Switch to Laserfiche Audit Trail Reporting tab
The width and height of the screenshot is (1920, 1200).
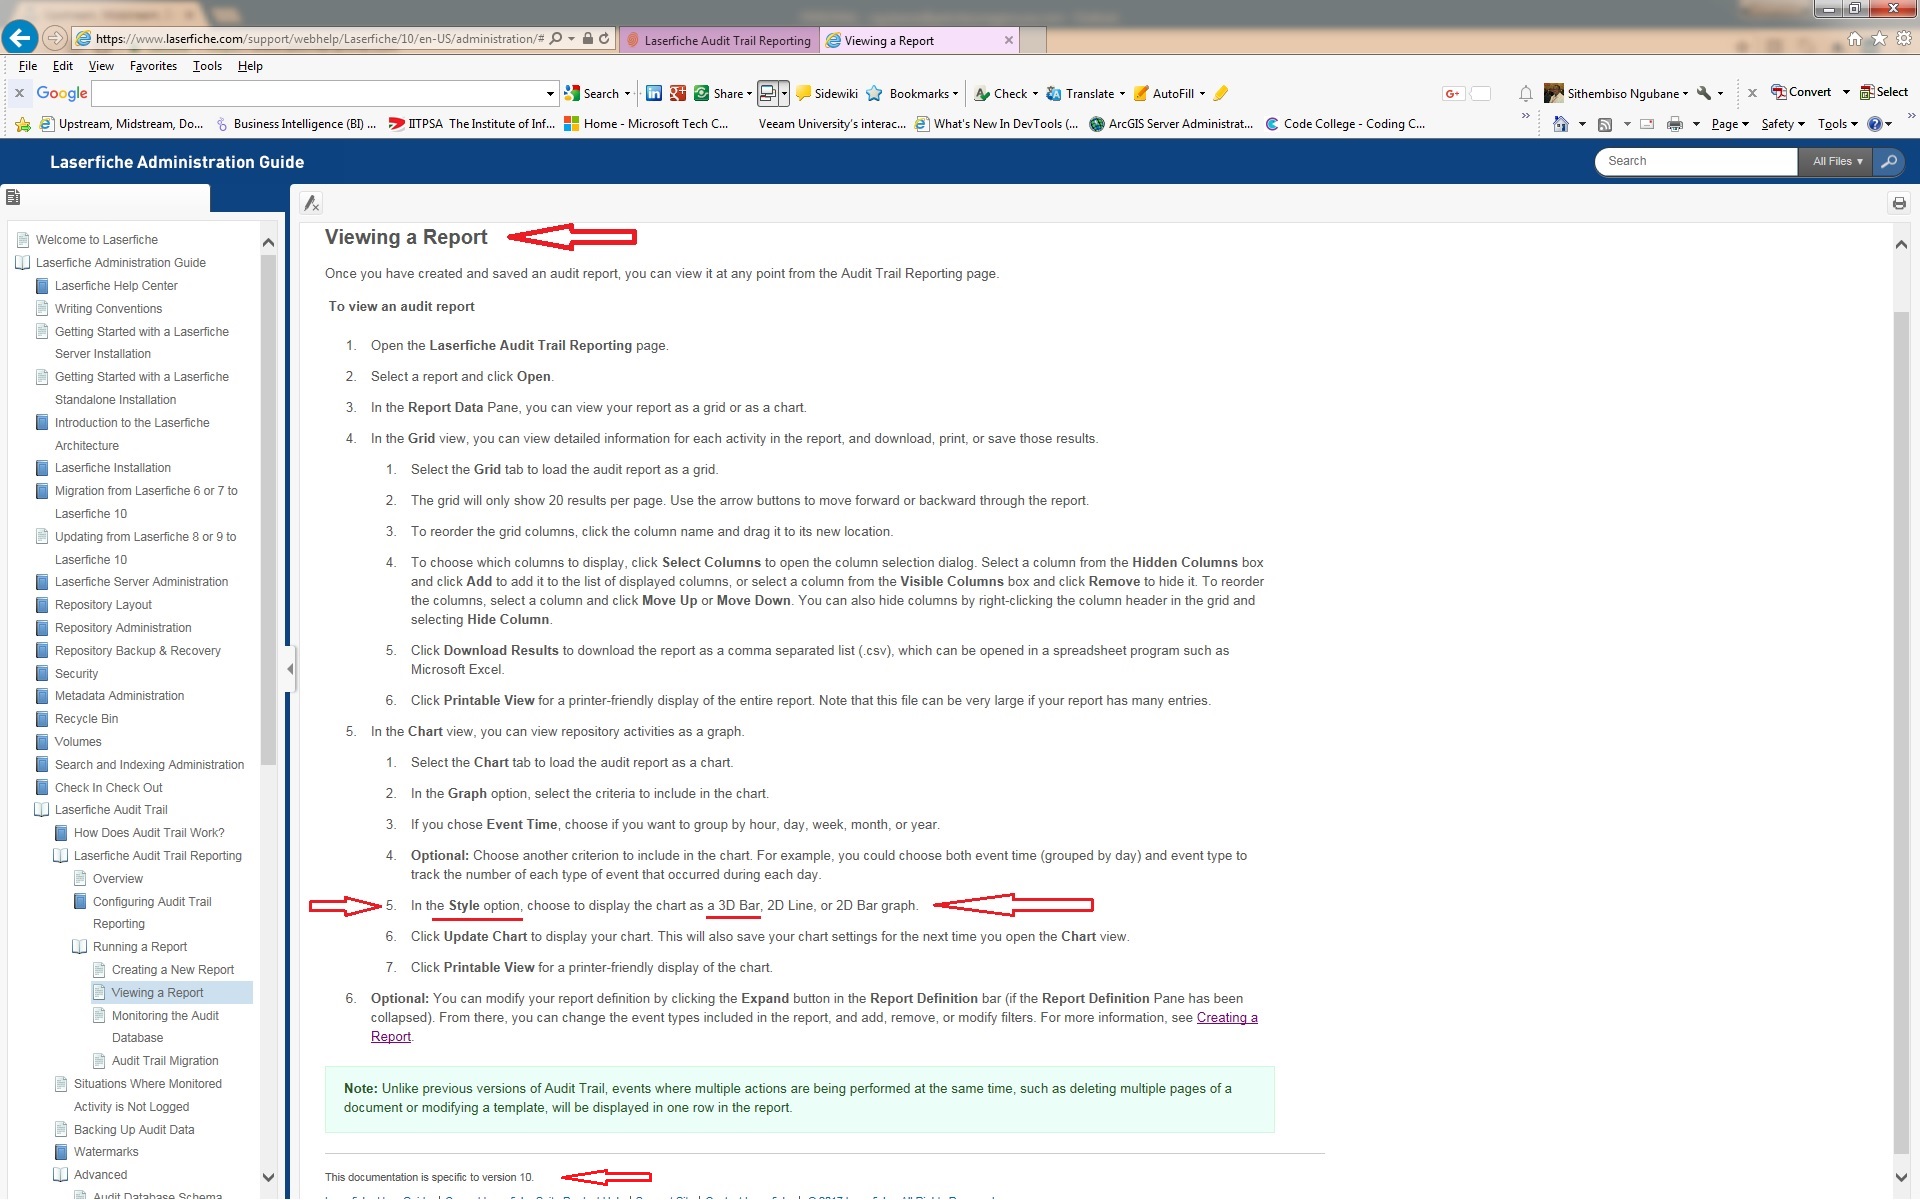726,40
